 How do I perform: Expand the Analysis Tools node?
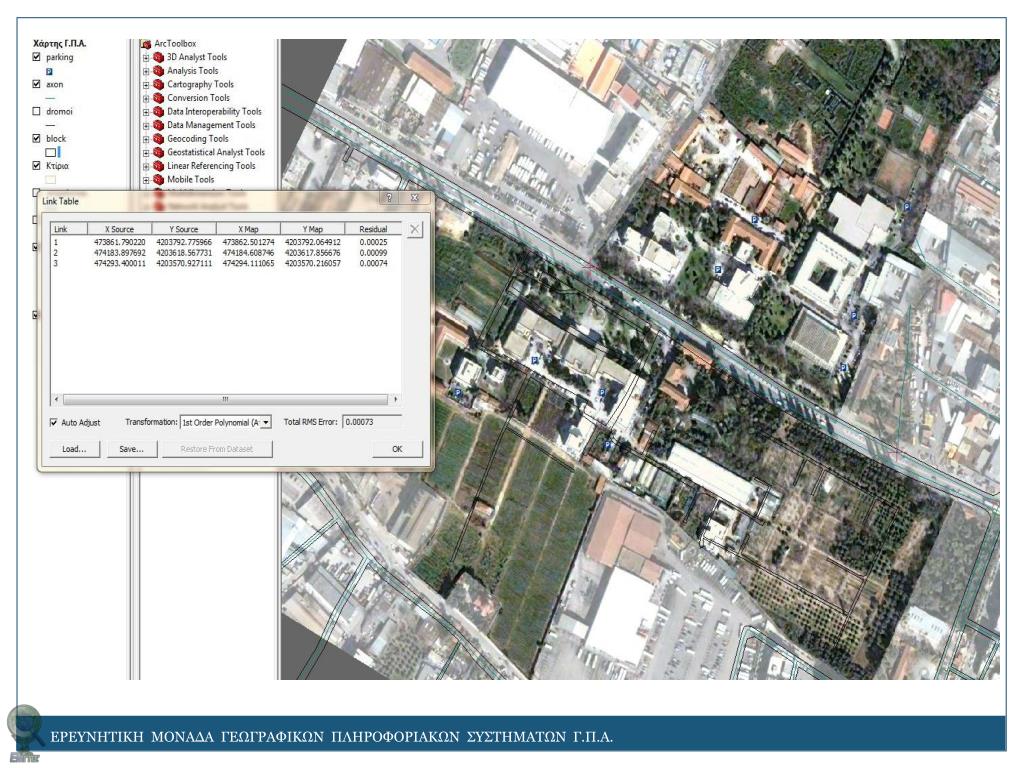(x=146, y=71)
